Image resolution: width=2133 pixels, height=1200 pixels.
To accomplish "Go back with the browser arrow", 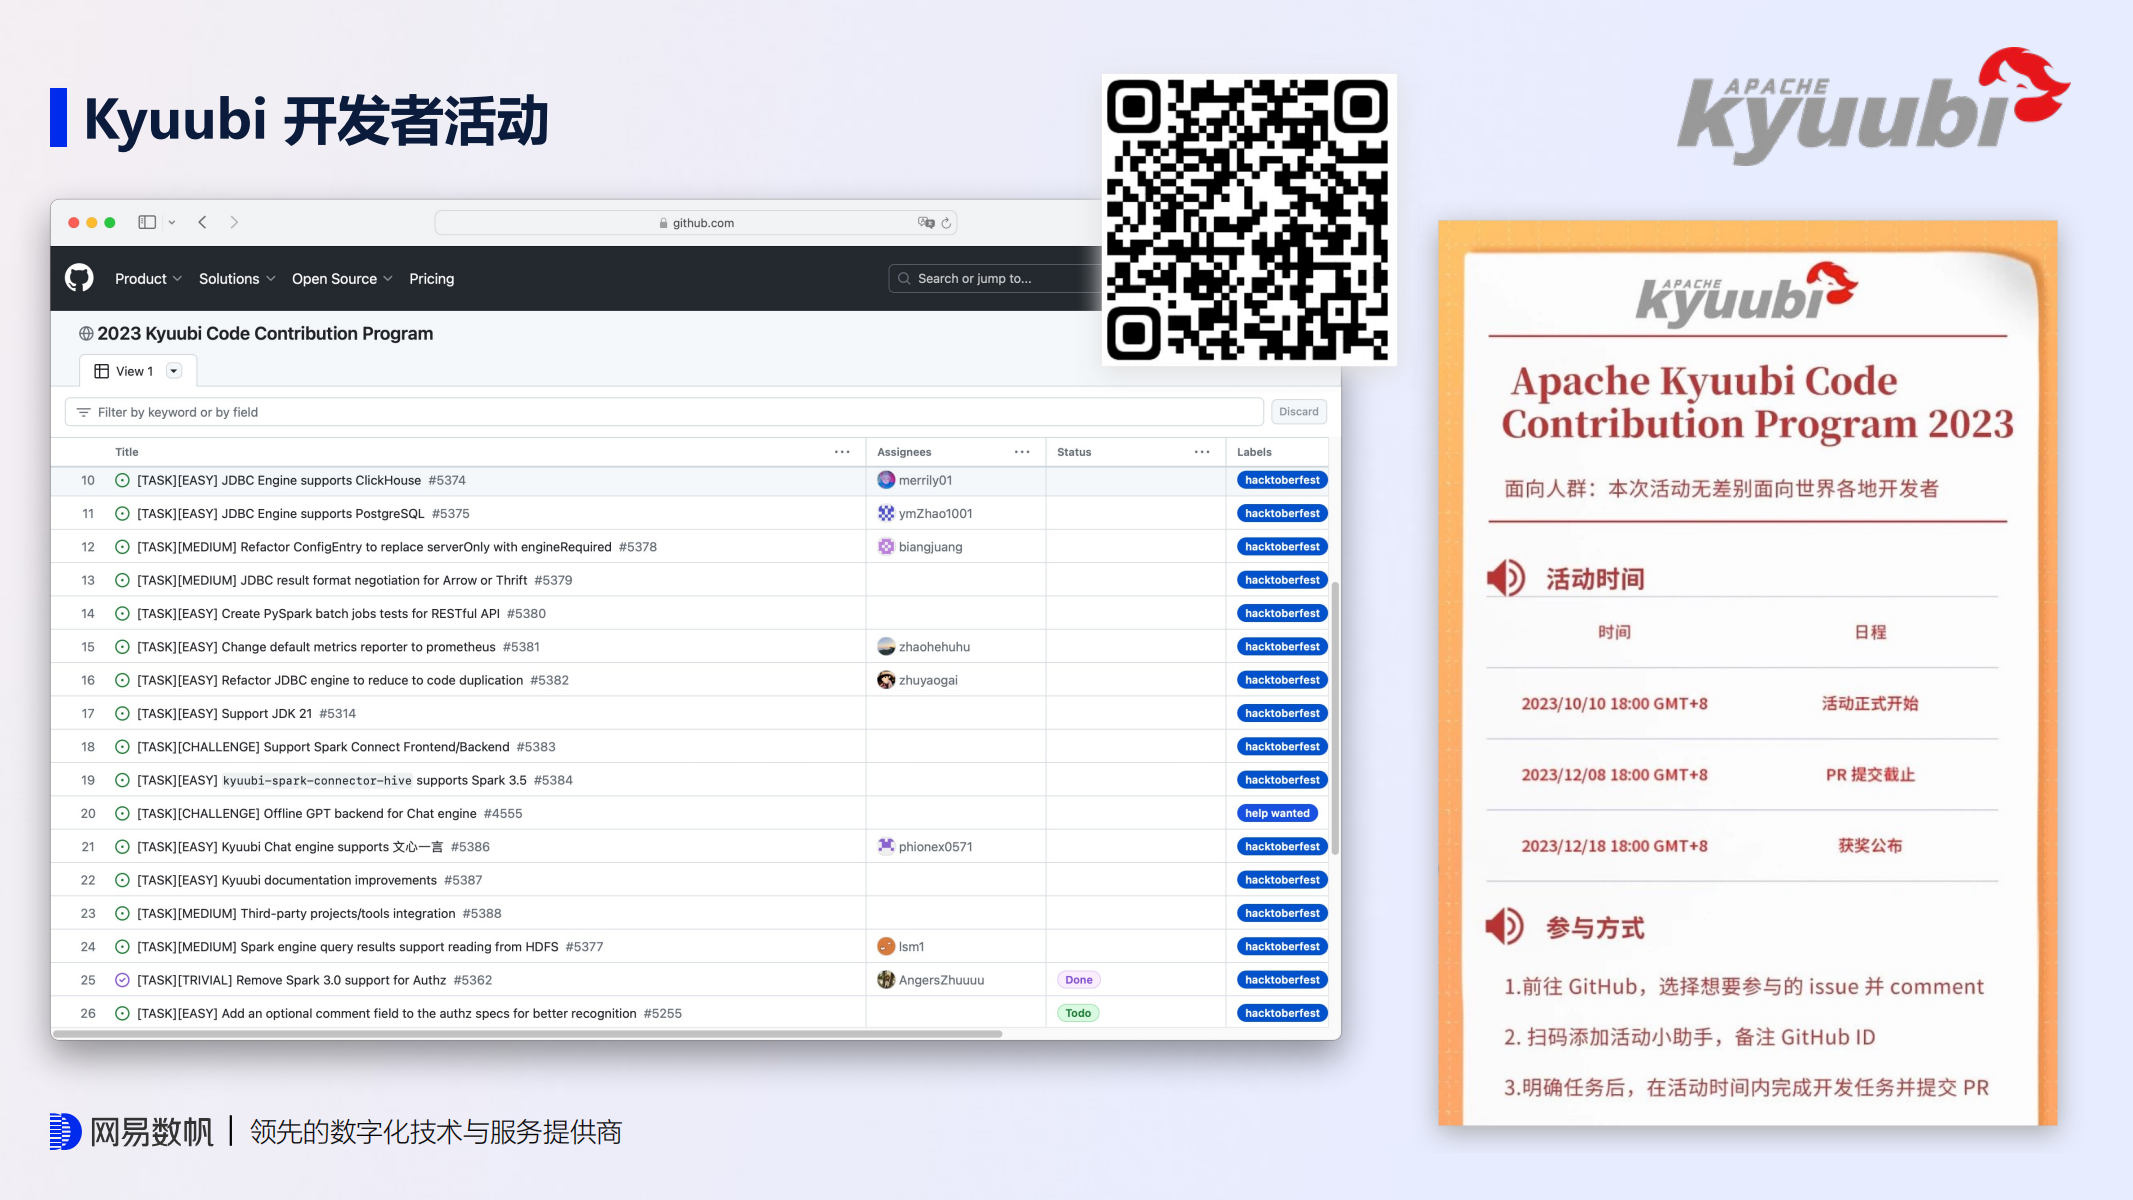I will 202,222.
